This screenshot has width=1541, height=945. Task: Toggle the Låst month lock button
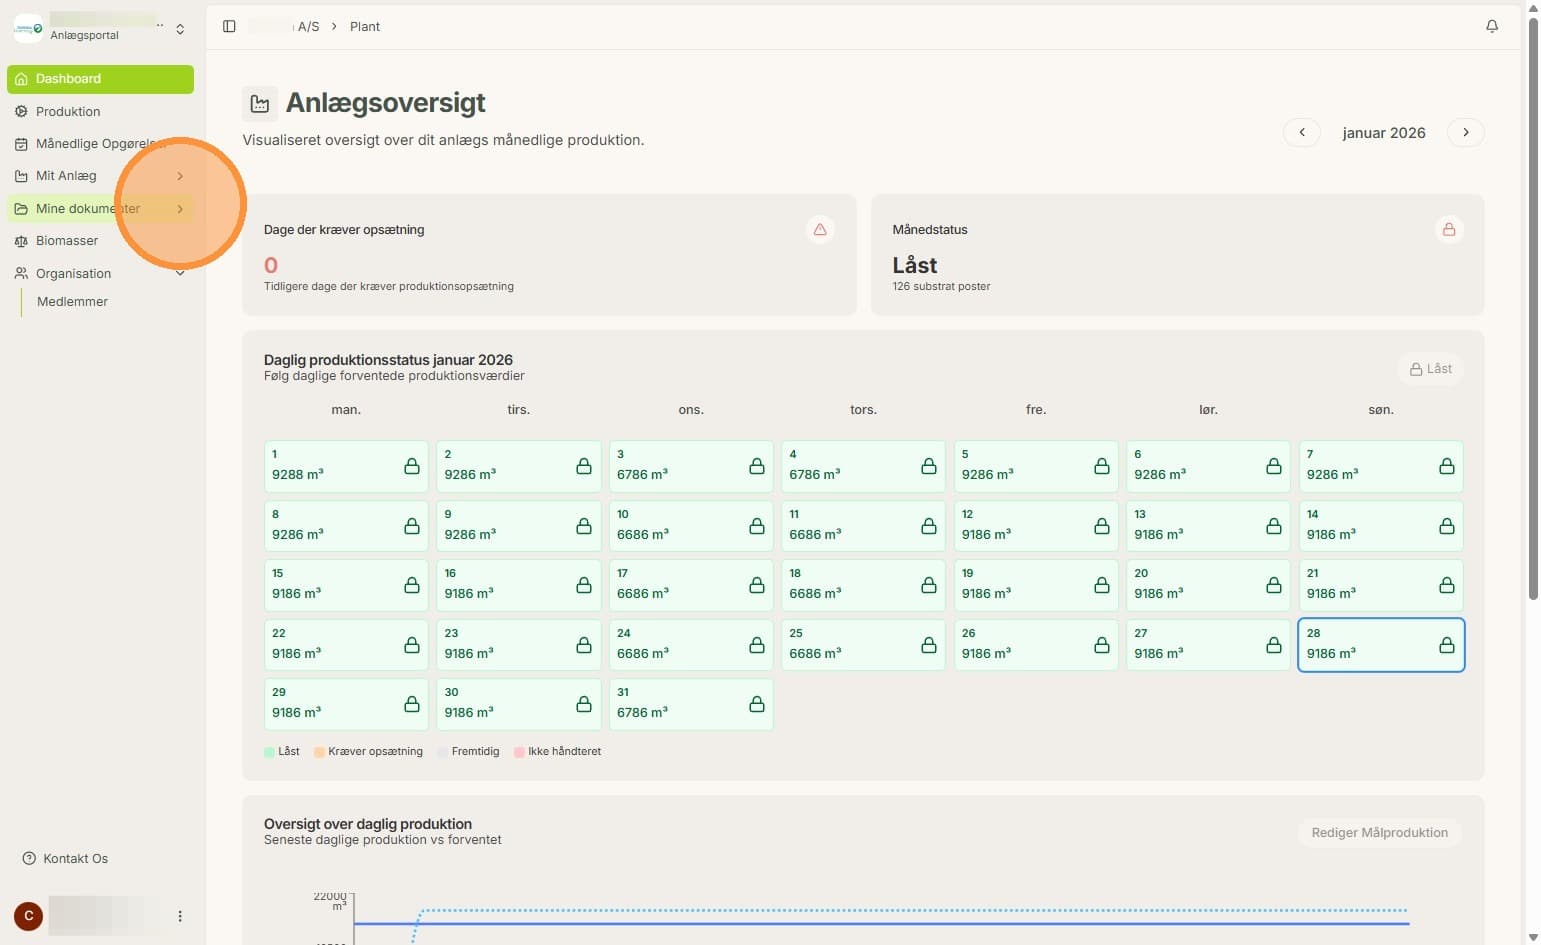pyautogui.click(x=1430, y=369)
